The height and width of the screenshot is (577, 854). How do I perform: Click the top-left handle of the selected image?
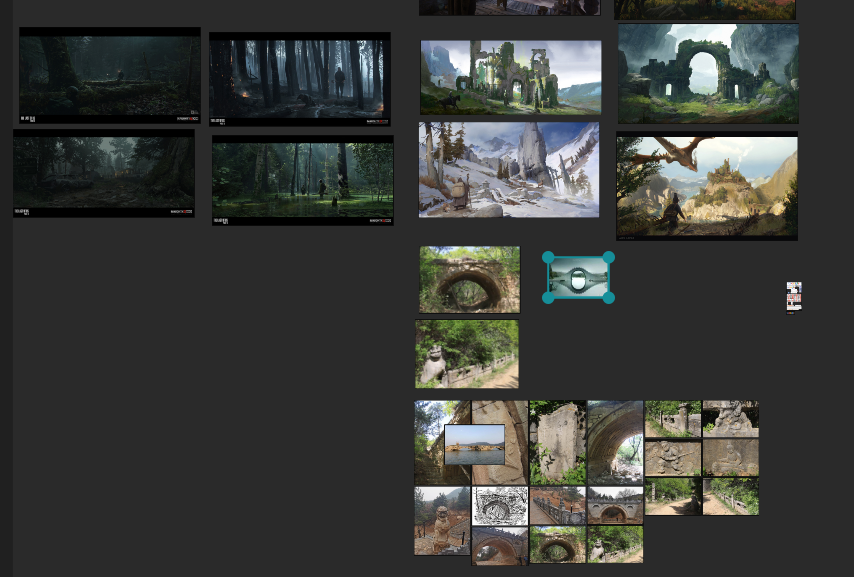coord(548,257)
